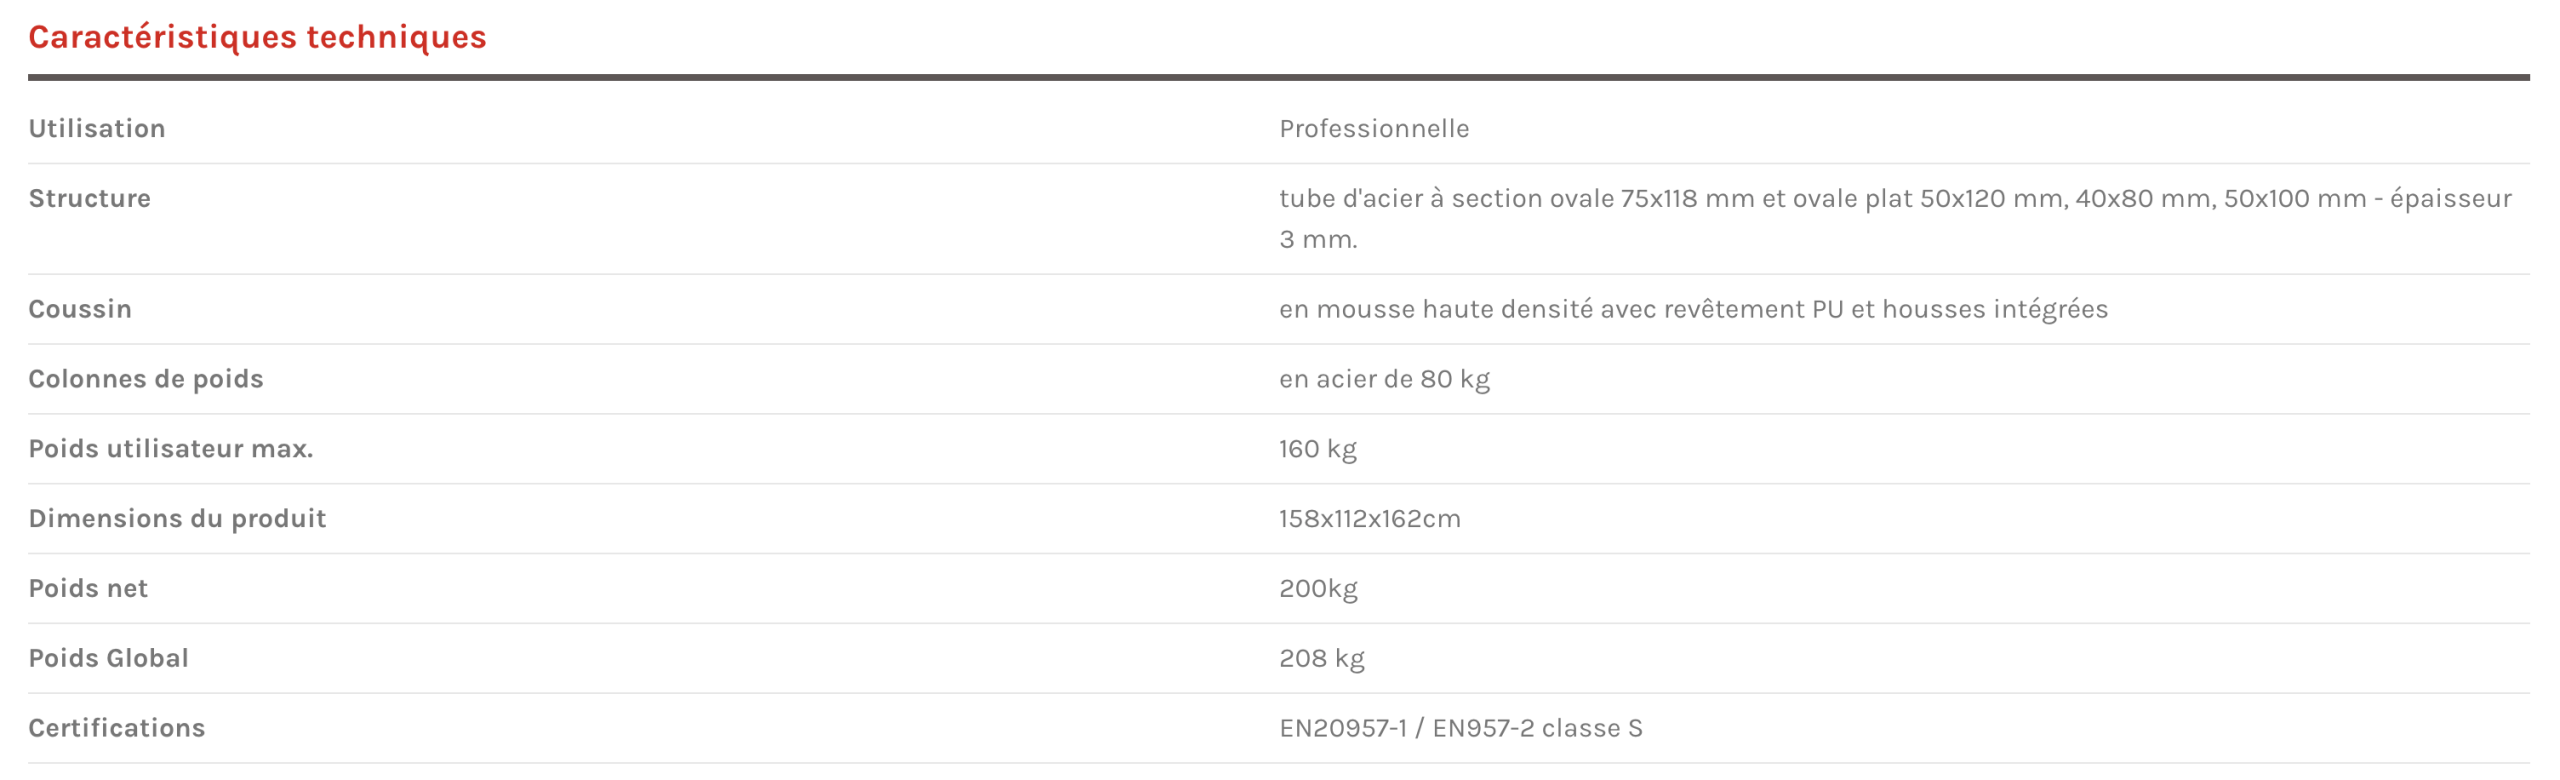This screenshot has width=2560, height=780.
Task: Click the 'Colonnes de poids' label
Action: 146,379
